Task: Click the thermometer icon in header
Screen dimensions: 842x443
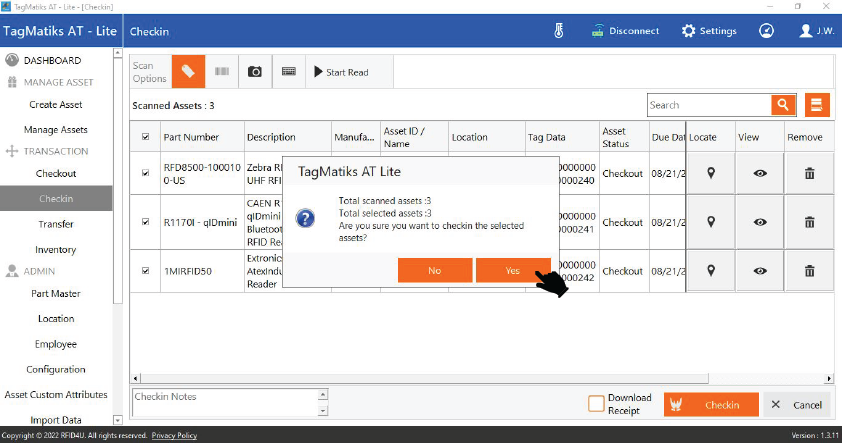Action: click(x=559, y=31)
